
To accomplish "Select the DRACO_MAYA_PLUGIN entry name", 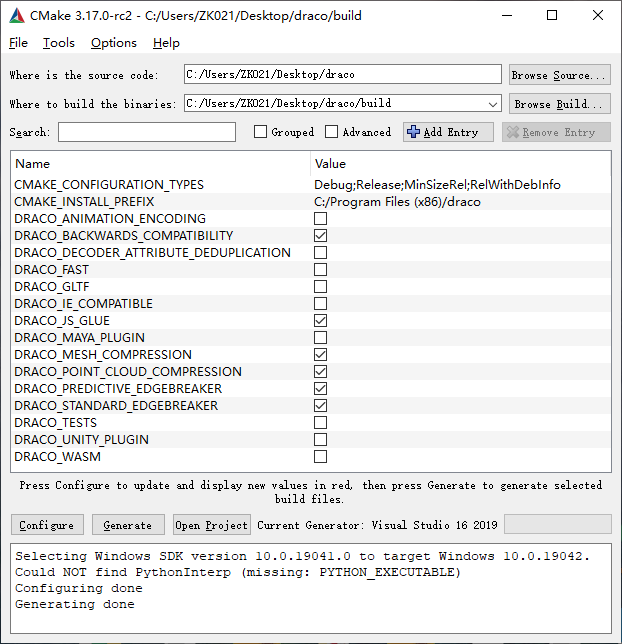I will point(79,338).
